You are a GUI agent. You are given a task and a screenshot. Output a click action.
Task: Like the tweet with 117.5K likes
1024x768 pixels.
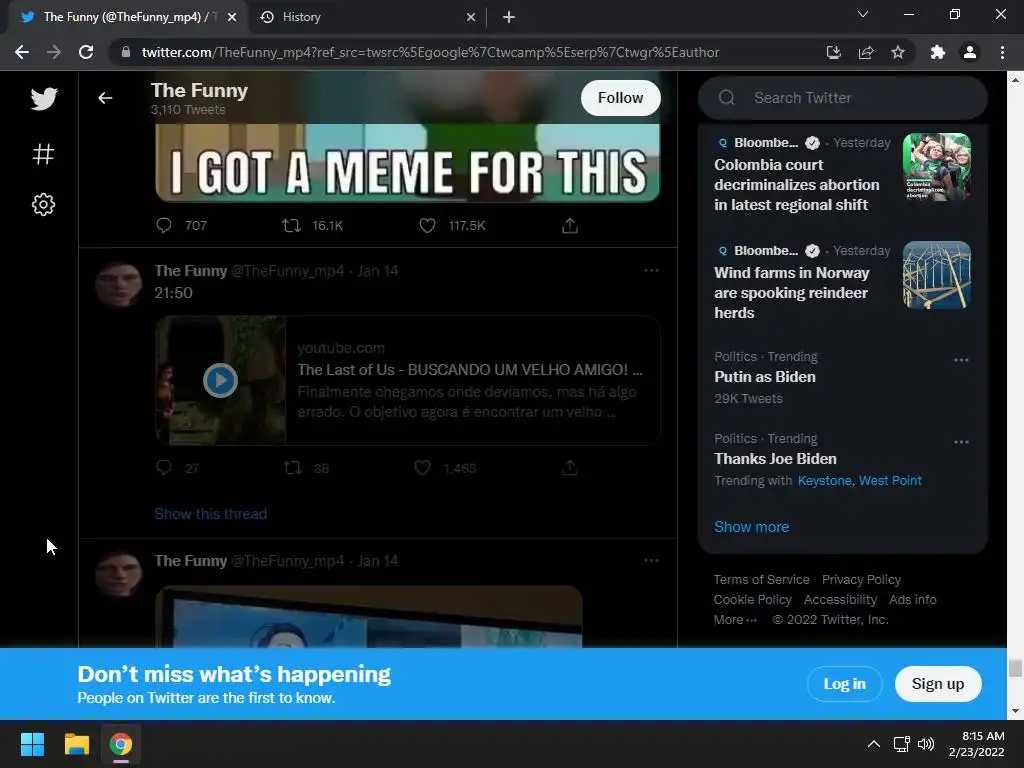tap(427, 225)
